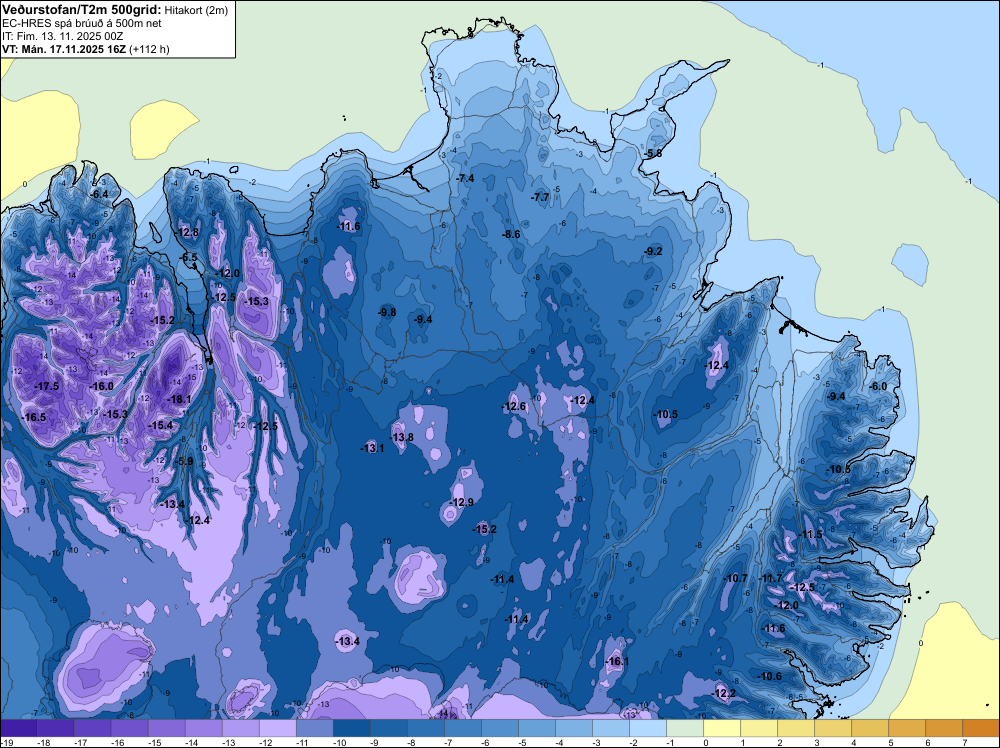This screenshot has height=748, width=1000.
Task: Click the legend color swatch above label -5
Action: [x=536, y=728]
